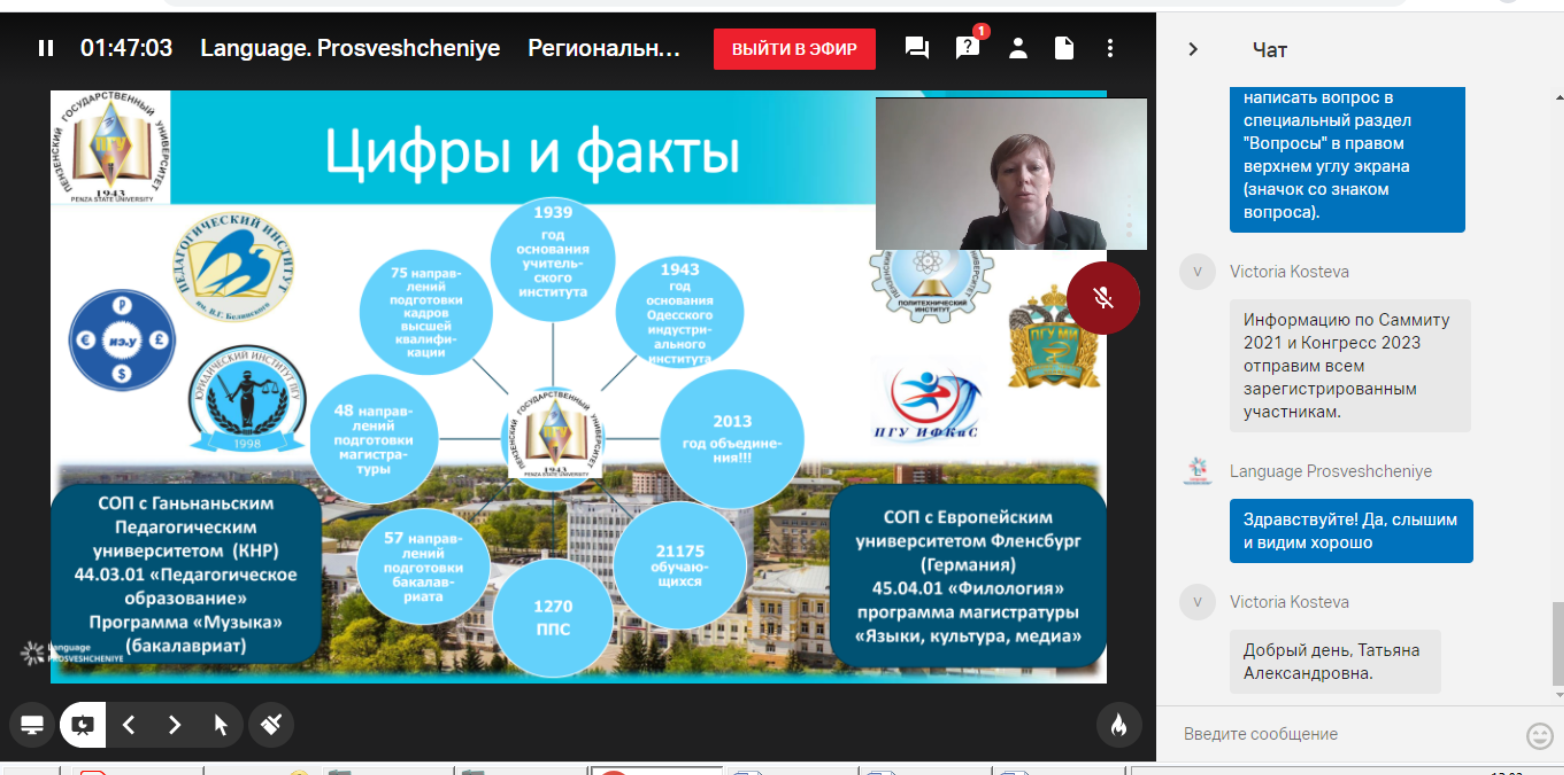Click the red ВЫЙТИ В ЭФИР button

pos(794,49)
